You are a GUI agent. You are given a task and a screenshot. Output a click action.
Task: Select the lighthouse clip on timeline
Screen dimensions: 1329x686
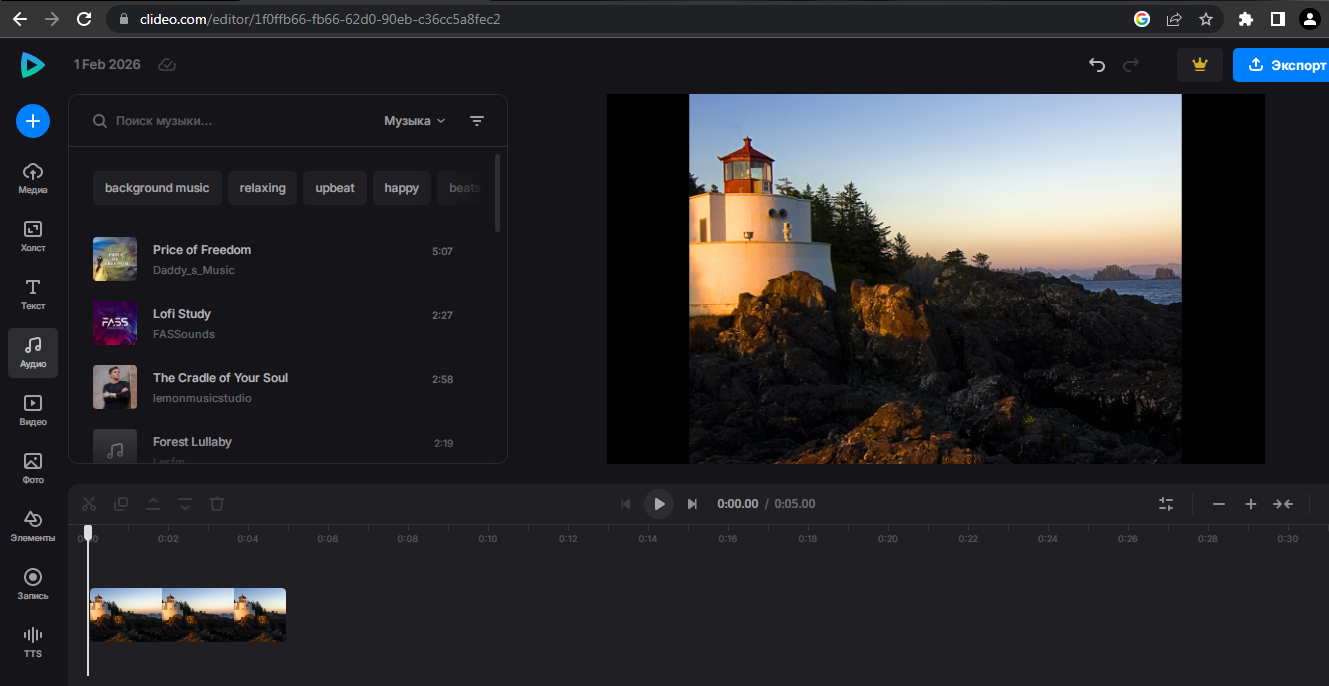[187, 615]
